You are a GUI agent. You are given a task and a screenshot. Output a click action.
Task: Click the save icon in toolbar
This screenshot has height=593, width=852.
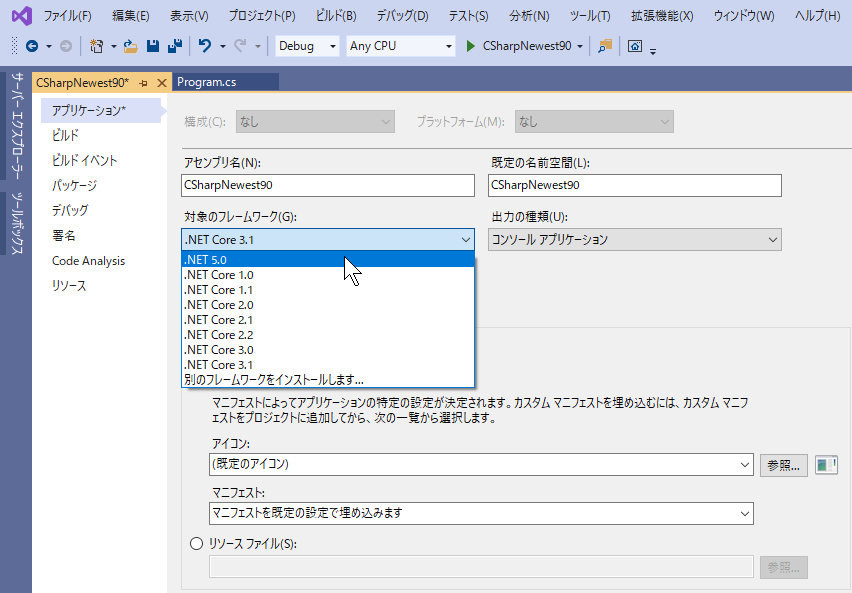tap(153, 46)
